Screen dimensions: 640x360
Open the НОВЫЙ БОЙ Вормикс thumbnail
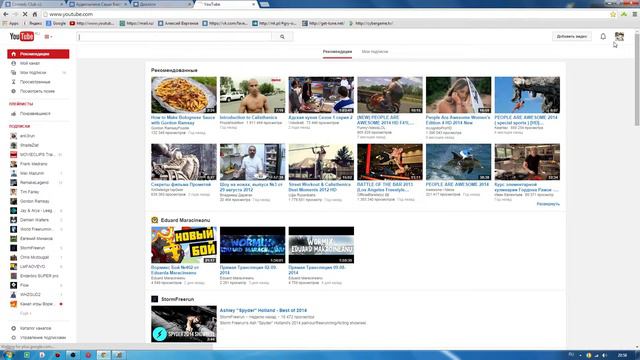tap(184, 245)
